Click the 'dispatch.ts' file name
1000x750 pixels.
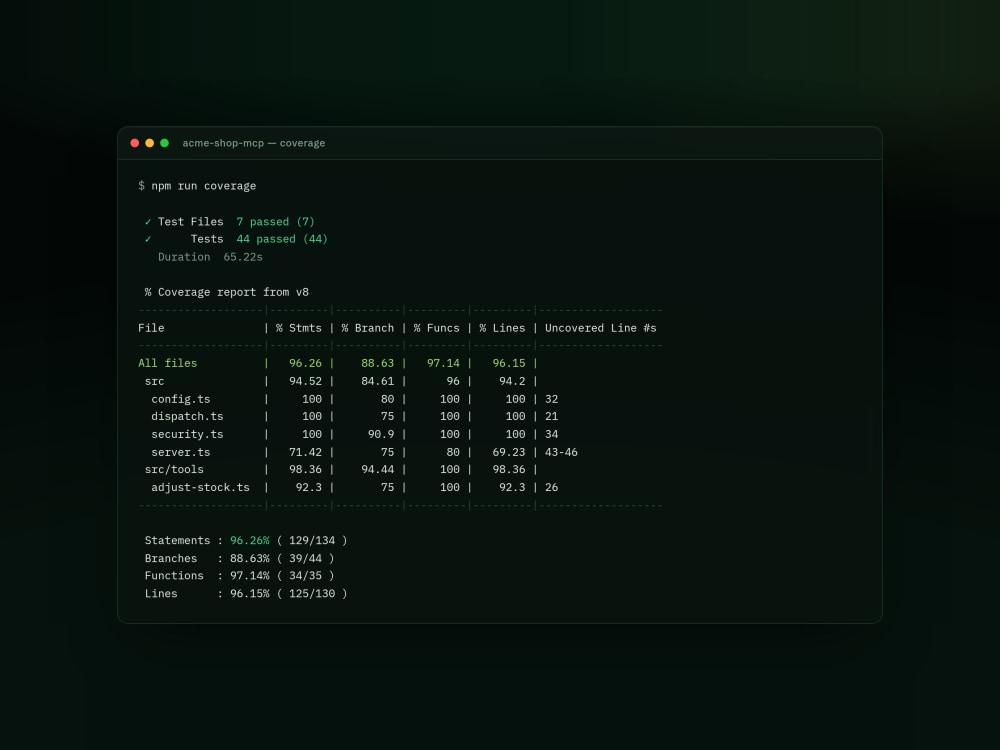point(188,416)
